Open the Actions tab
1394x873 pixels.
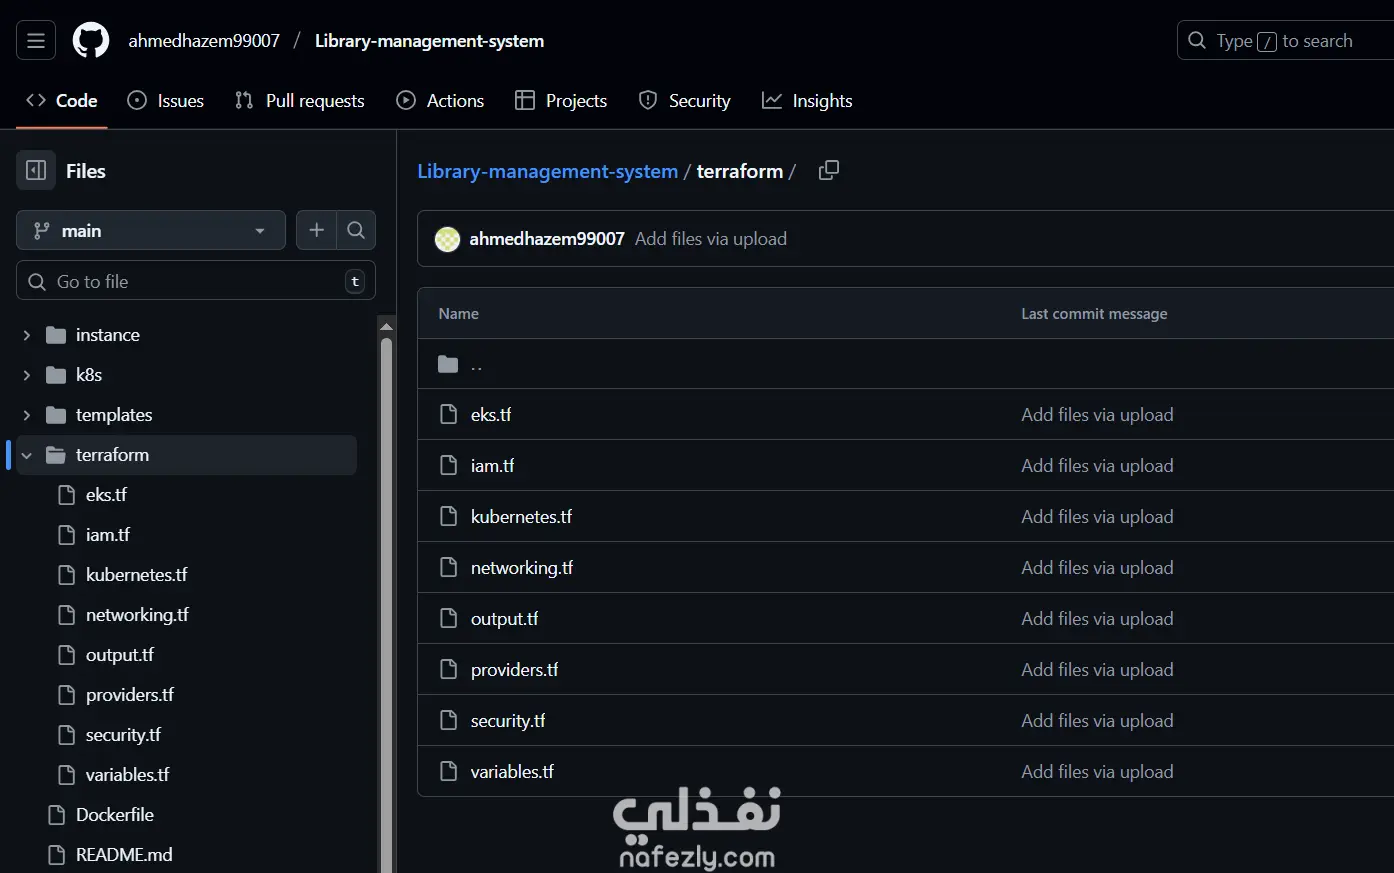pyautogui.click(x=440, y=101)
